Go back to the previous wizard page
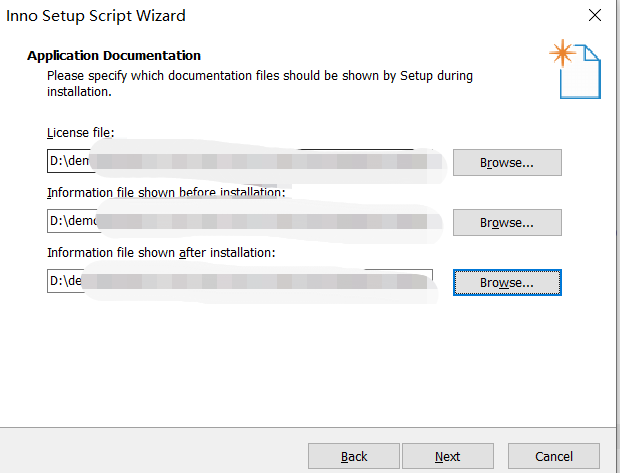Viewport: 620px width, 473px height. coord(353,456)
